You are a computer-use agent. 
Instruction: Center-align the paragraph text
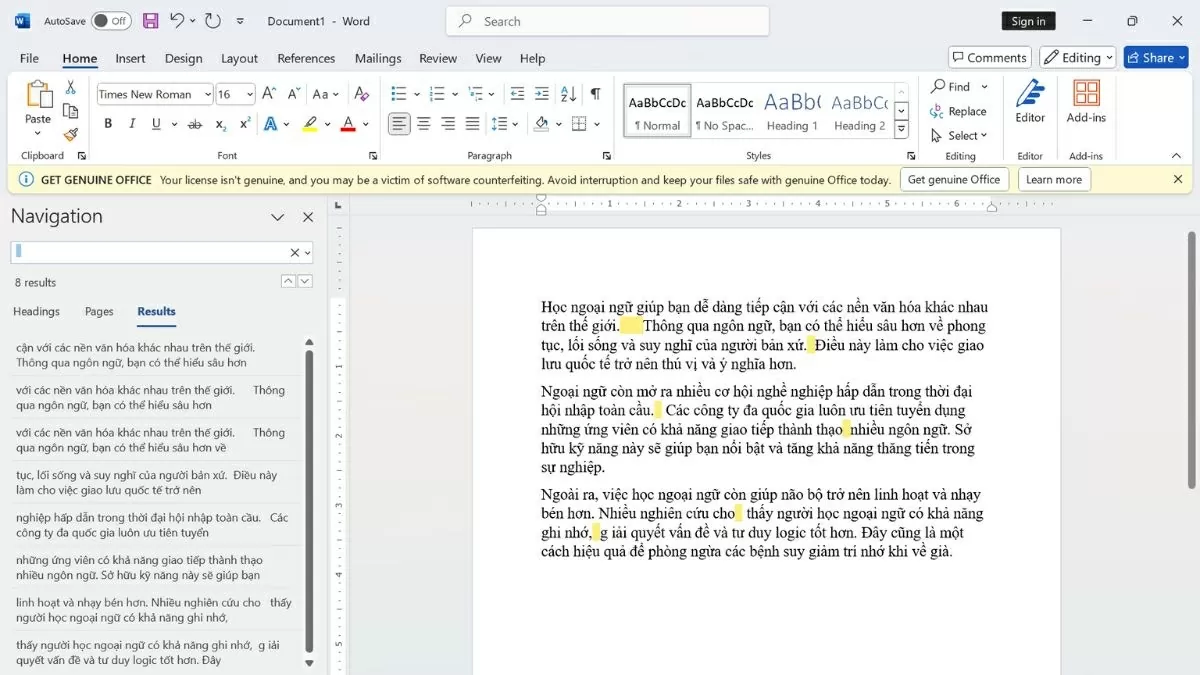pos(424,124)
